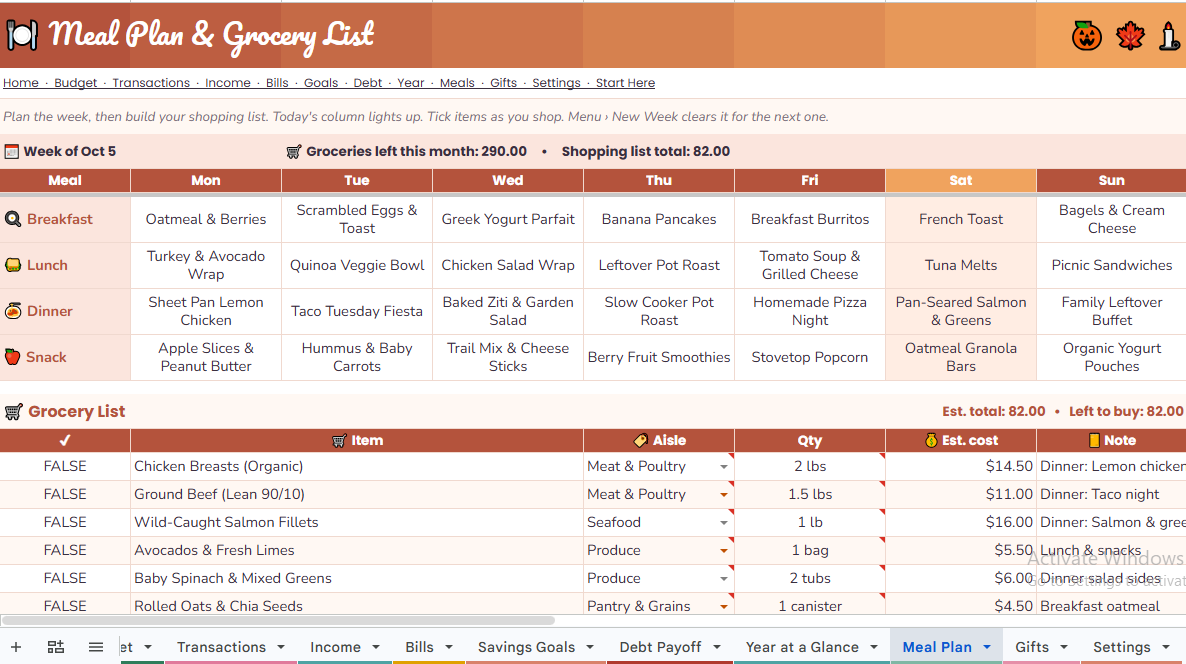Open the Transactions tab's dropdown arrow

pos(281,647)
